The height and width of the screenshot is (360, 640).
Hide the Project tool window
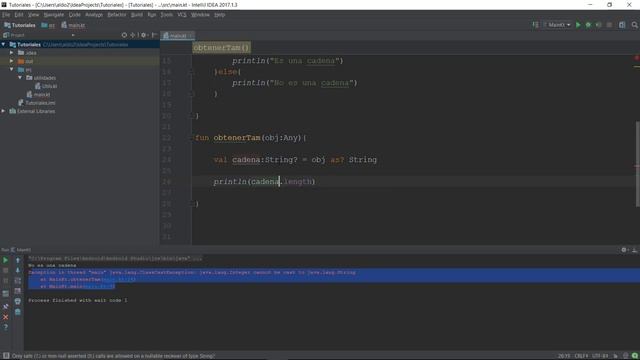tap(154, 36)
